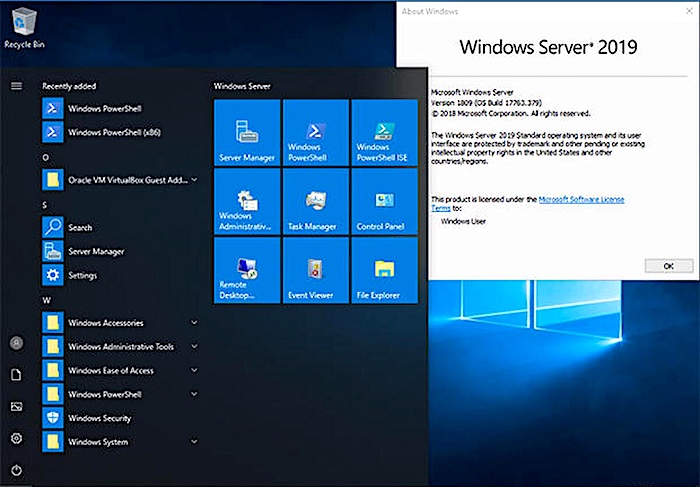Click the Windows Administrative Tools tile
Viewport: 700px width, 487px height.
pos(247,201)
